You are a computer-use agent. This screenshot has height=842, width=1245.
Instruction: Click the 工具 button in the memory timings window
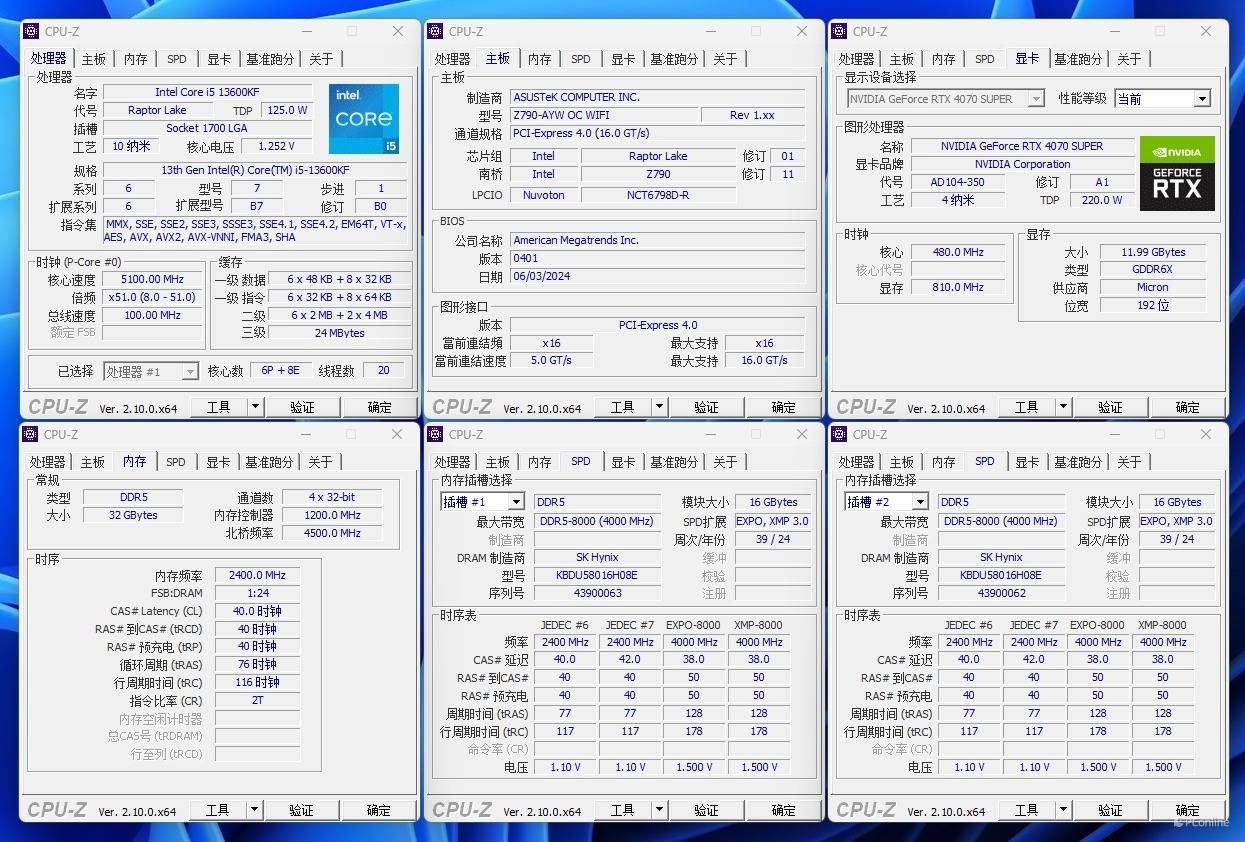click(x=217, y=810)
